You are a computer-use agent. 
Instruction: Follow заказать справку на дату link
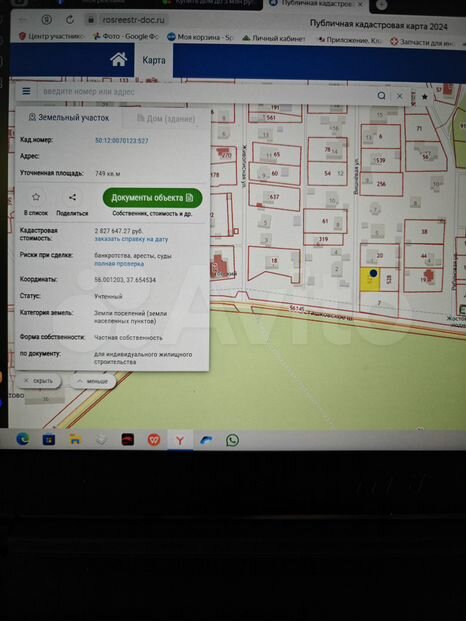pos(131,239)
